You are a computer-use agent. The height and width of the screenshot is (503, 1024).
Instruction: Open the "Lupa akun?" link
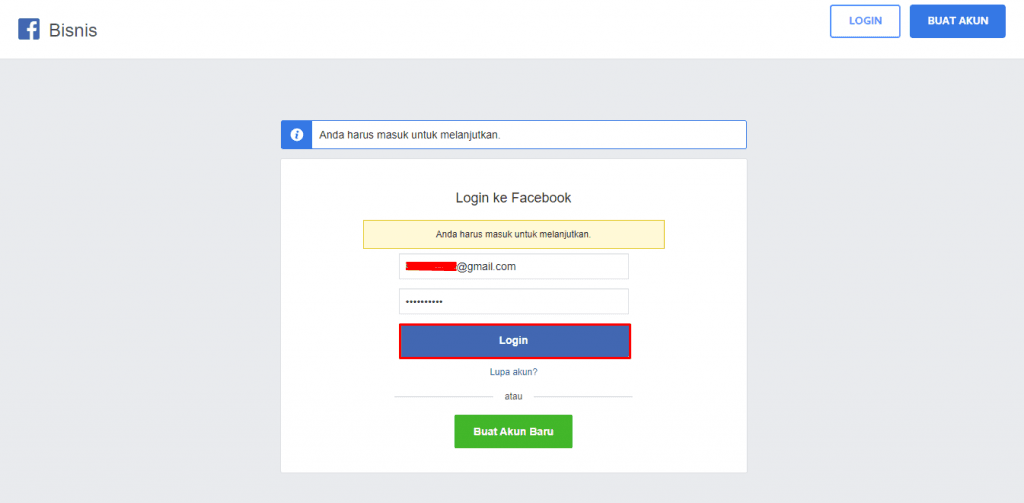[513, 372]
